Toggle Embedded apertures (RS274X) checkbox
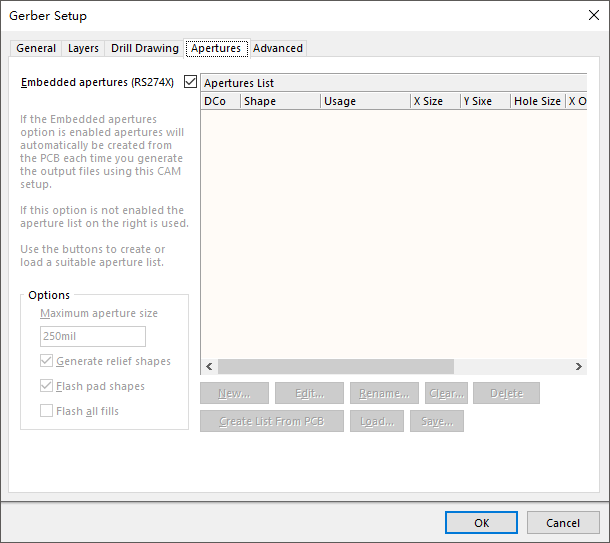Screen dimensions: 610x543 point(191,82)
